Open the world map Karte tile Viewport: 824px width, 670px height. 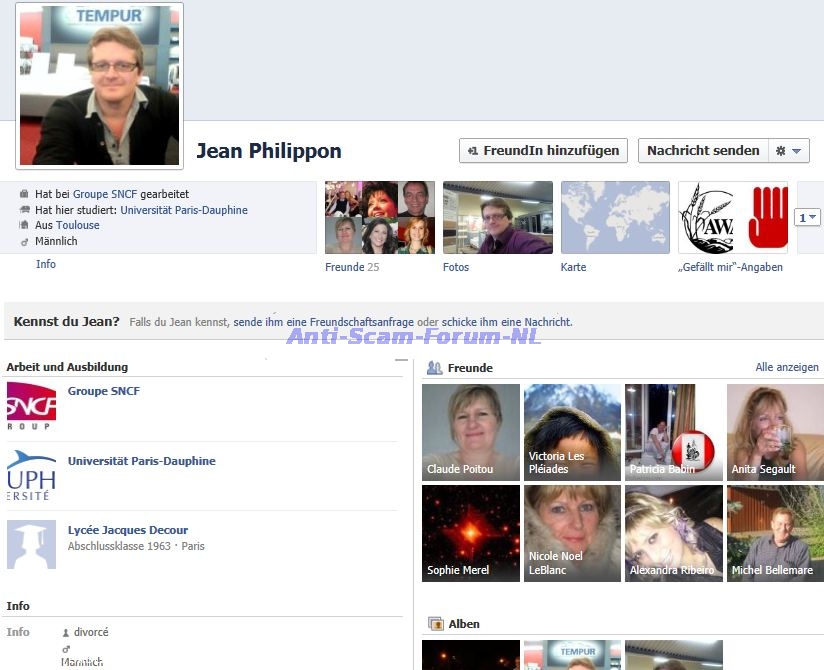(x=615, y=217)
